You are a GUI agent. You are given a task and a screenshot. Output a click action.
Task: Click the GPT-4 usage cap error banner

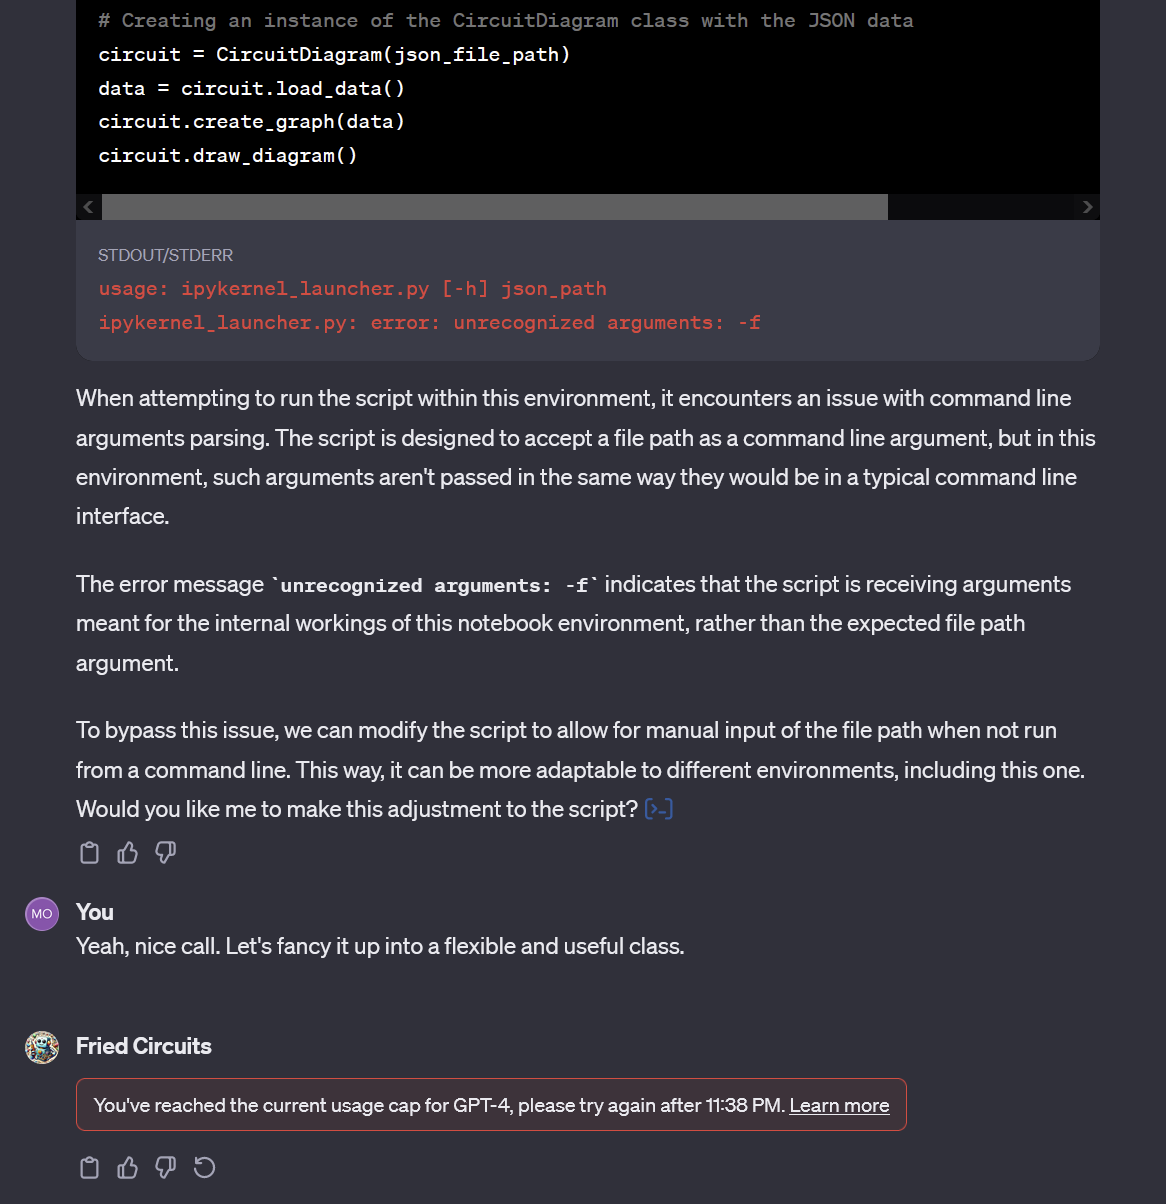point(491,1105)
